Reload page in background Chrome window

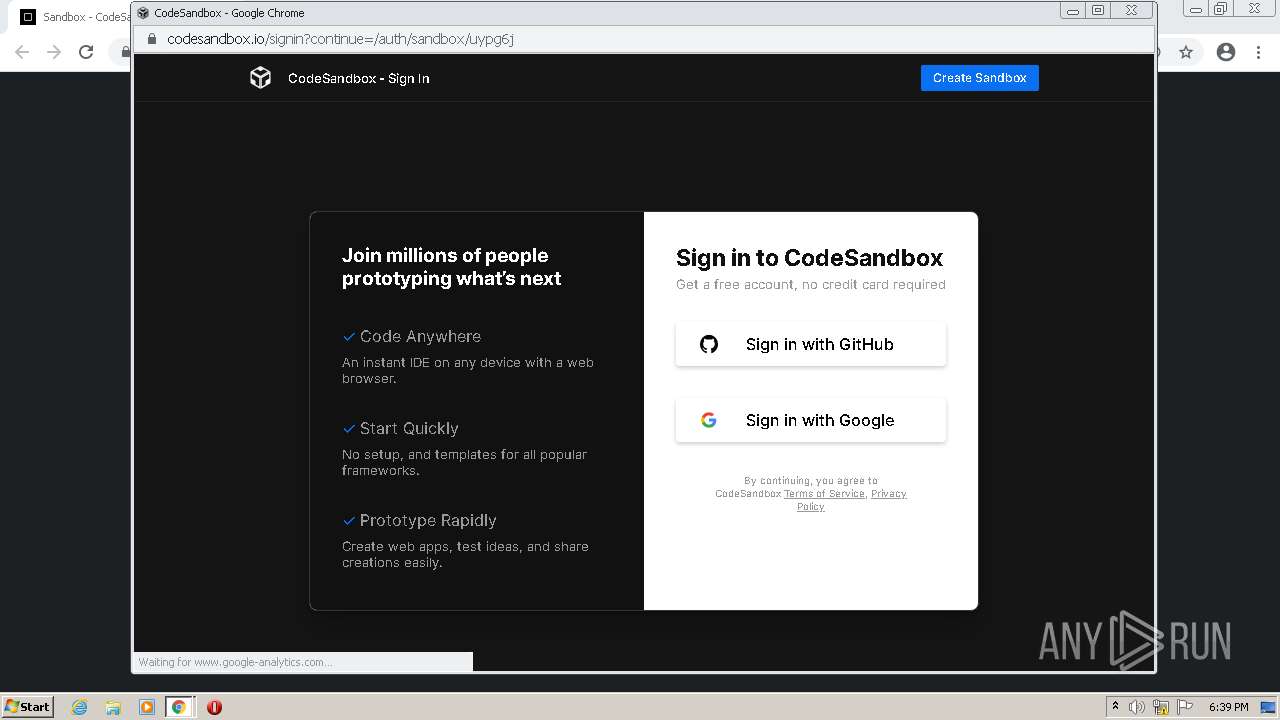coord(86,52)
